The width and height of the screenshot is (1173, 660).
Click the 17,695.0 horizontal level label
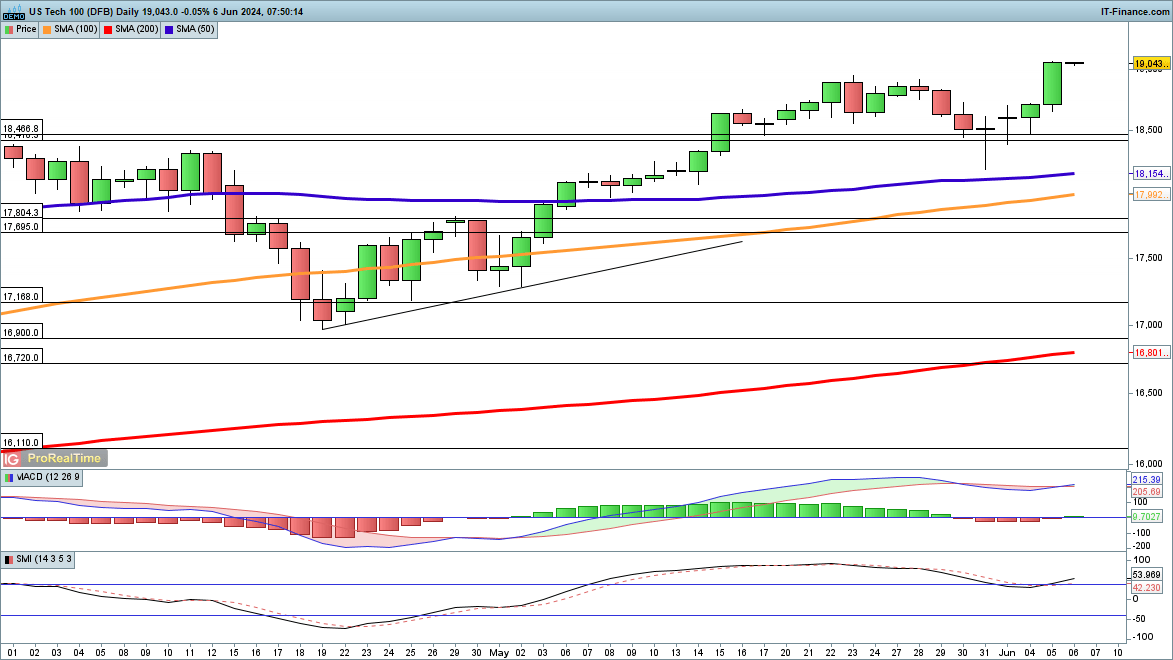(x=21, y=227)
